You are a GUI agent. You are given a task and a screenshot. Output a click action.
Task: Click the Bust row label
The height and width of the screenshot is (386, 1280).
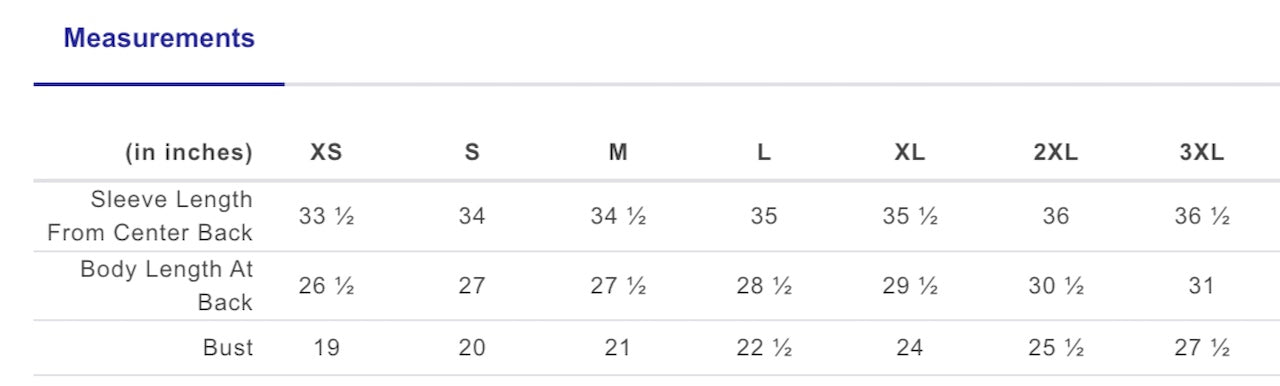coord(228,348)
